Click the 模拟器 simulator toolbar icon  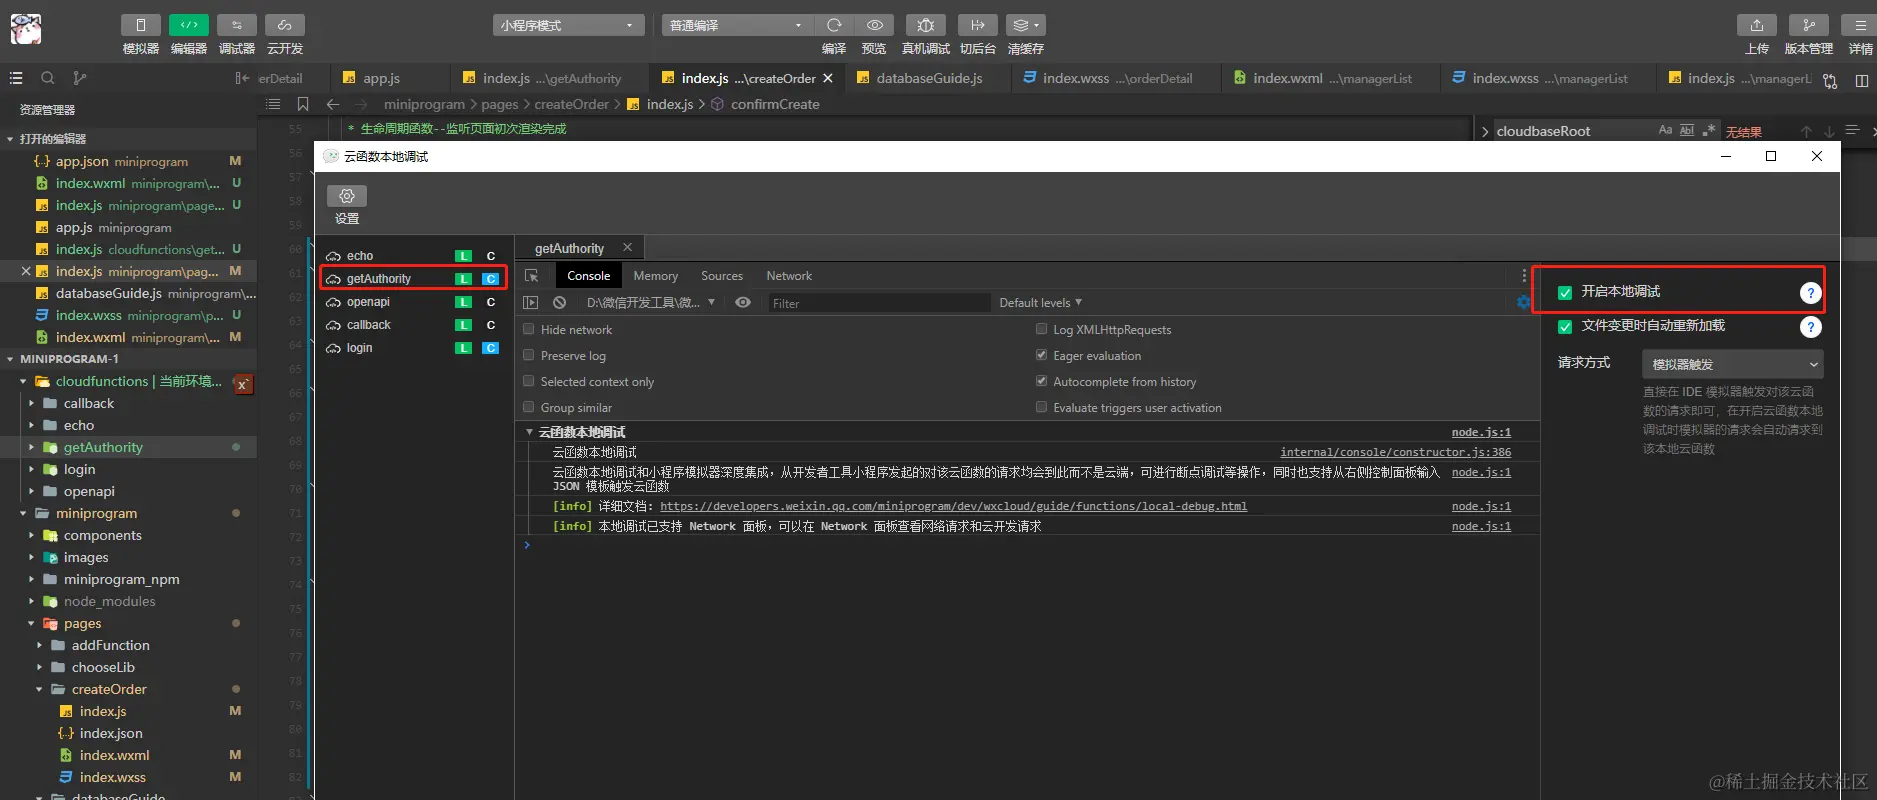[140, 25]
